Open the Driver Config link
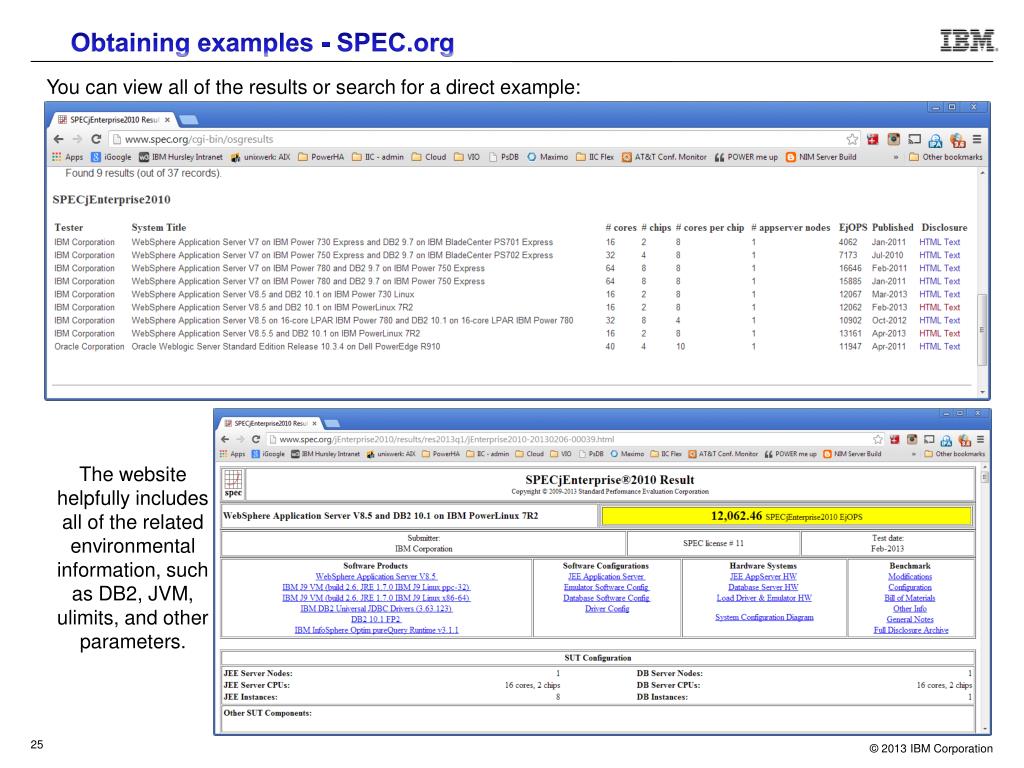1024x768 pixels. (x=607, y=609)
